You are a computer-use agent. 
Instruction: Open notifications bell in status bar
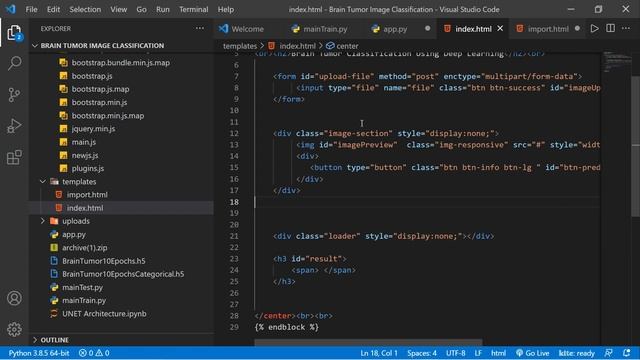(627, 353)
